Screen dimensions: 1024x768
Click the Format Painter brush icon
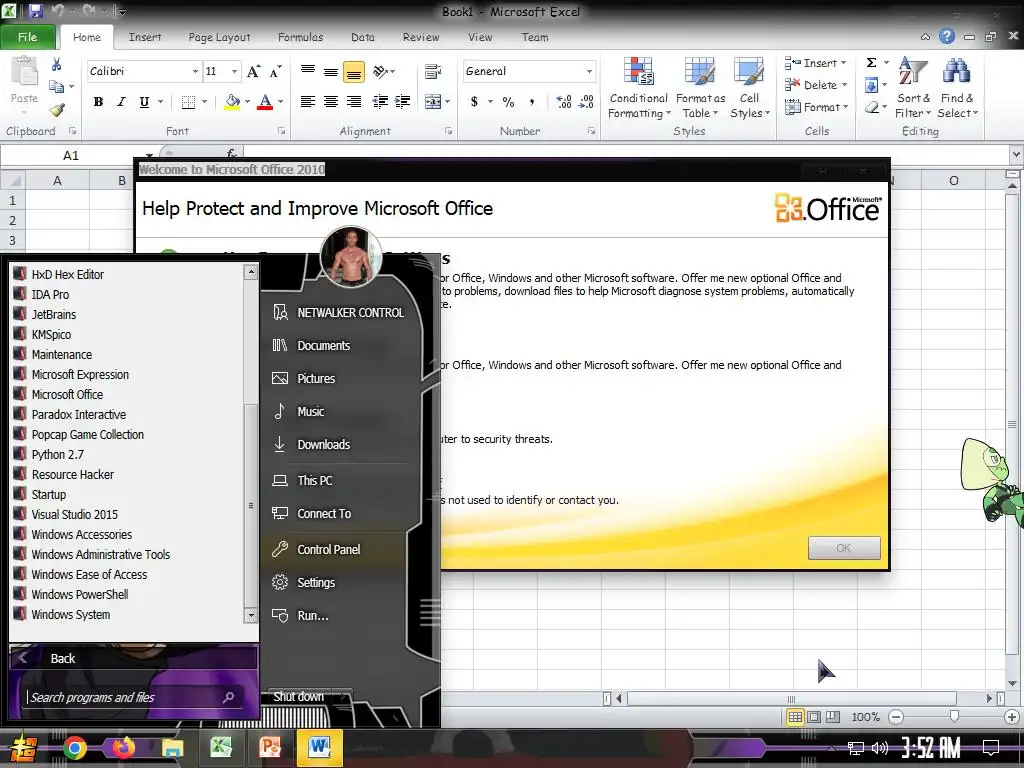57,110
